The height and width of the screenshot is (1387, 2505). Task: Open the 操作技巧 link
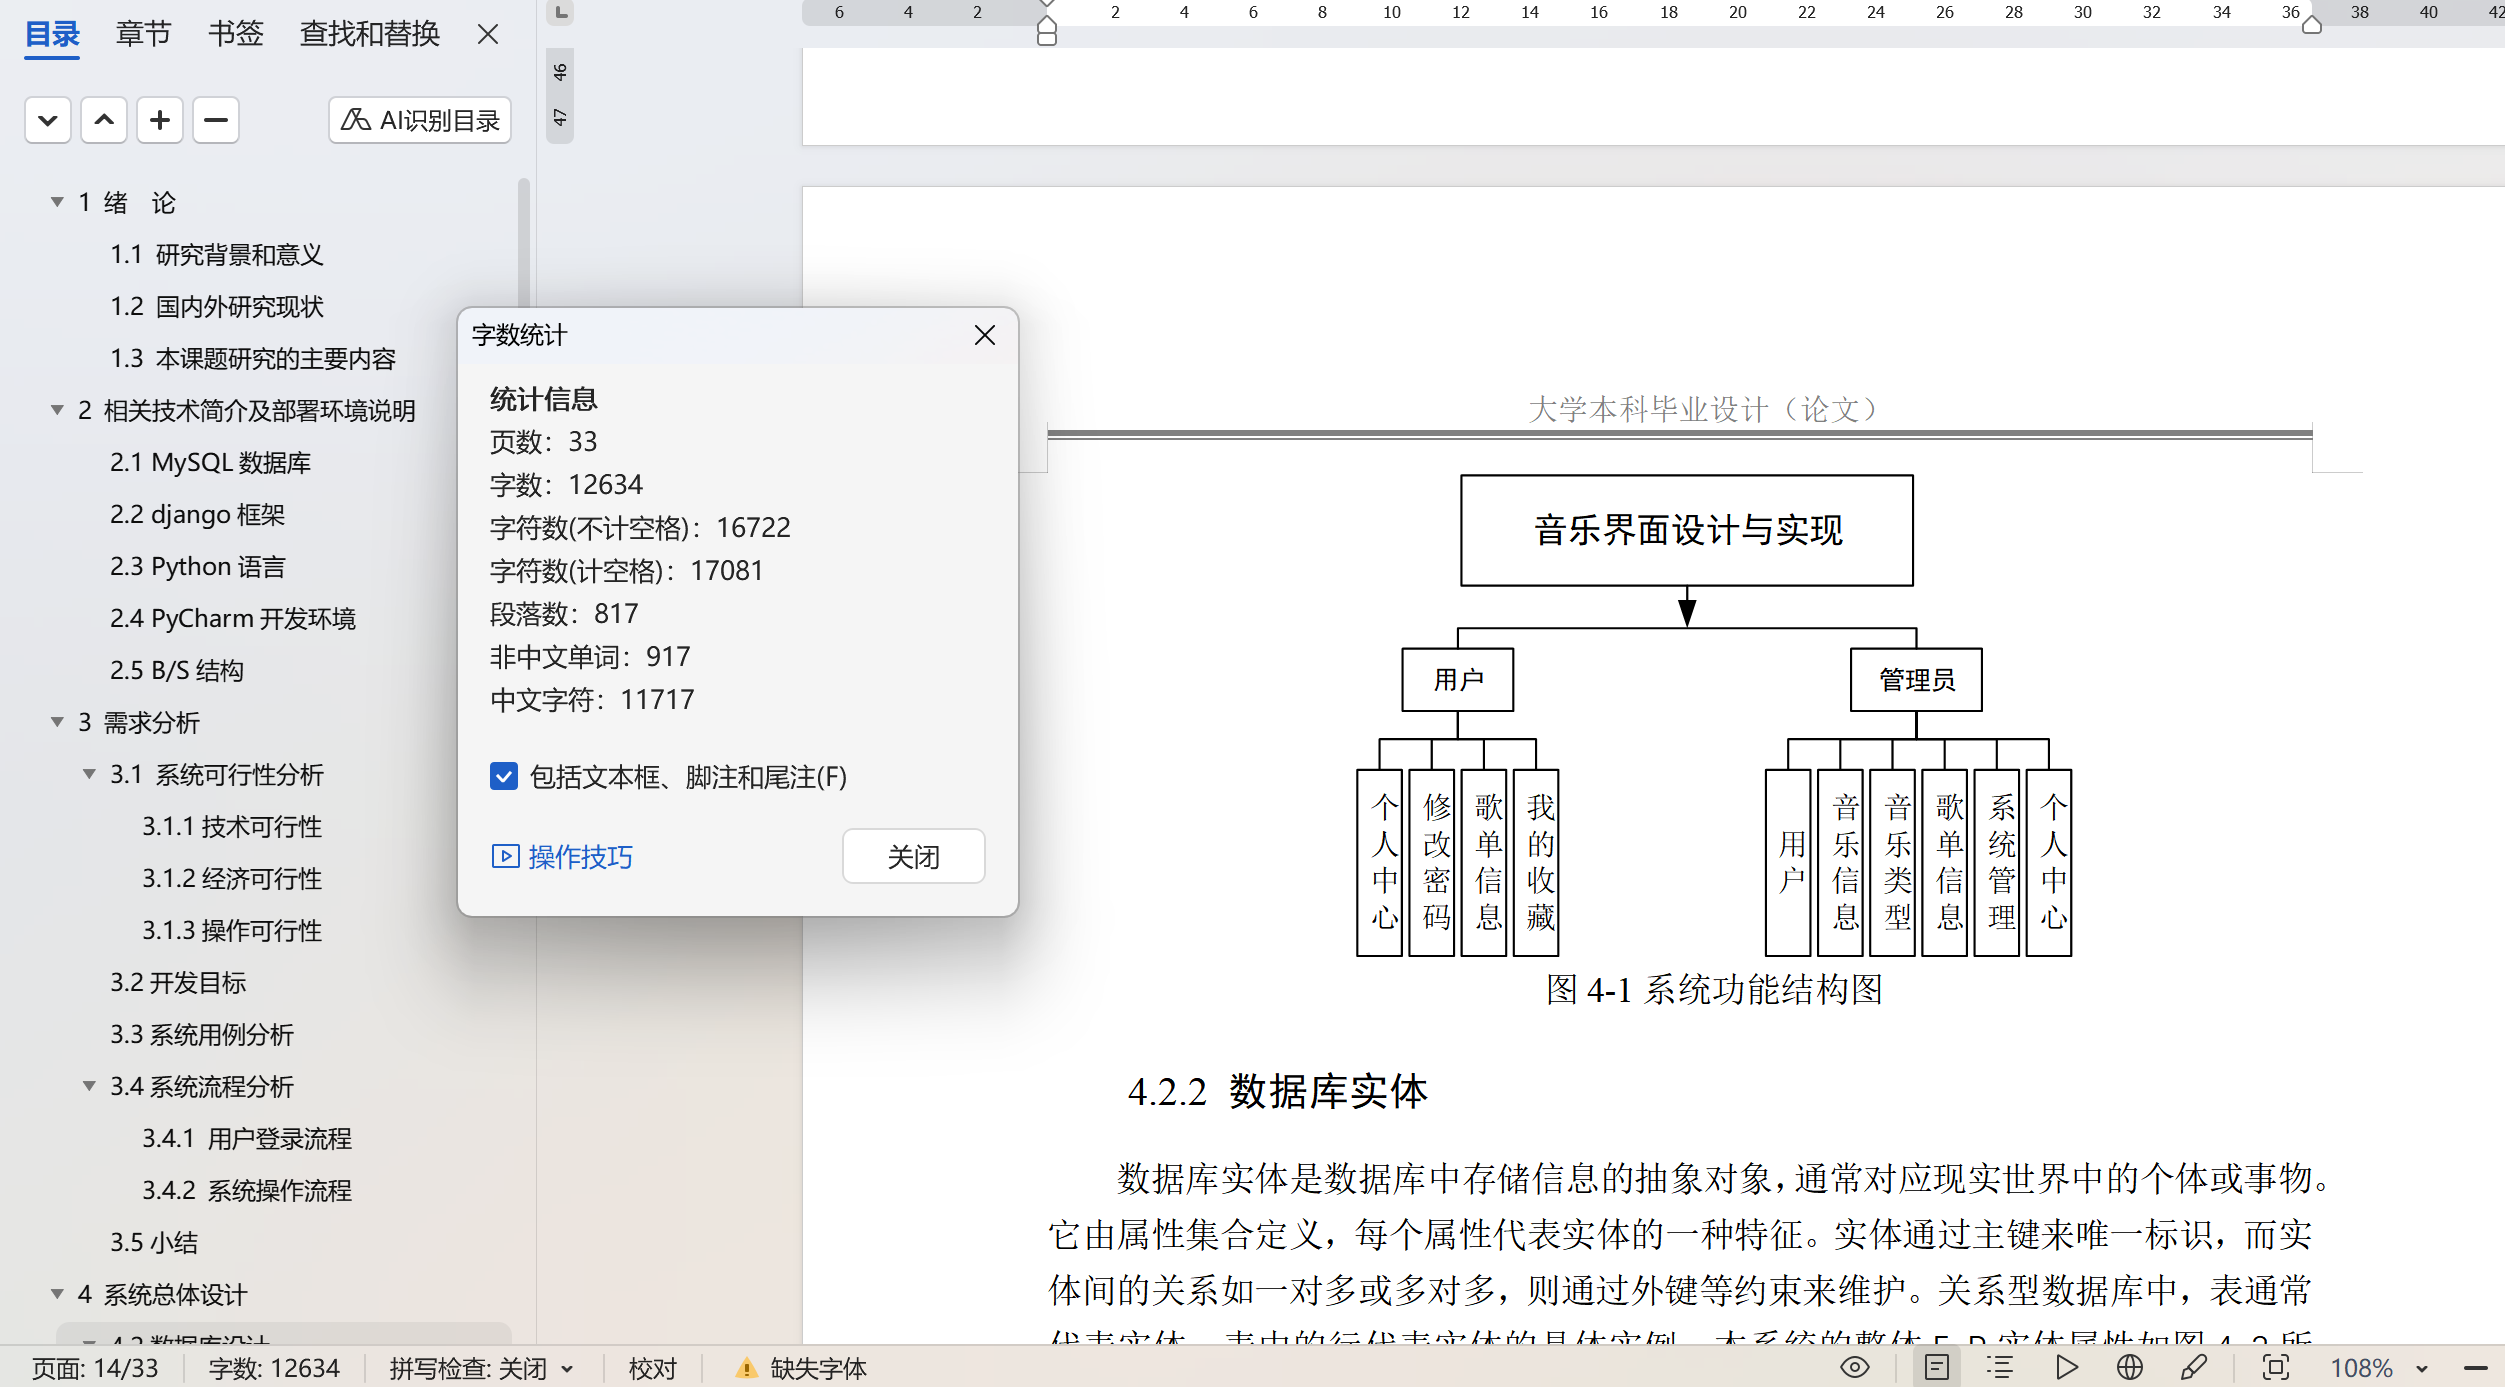click(563, 857)
